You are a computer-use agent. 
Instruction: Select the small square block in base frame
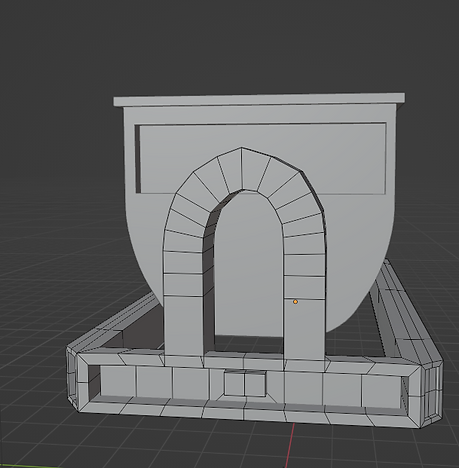(245, 384)
